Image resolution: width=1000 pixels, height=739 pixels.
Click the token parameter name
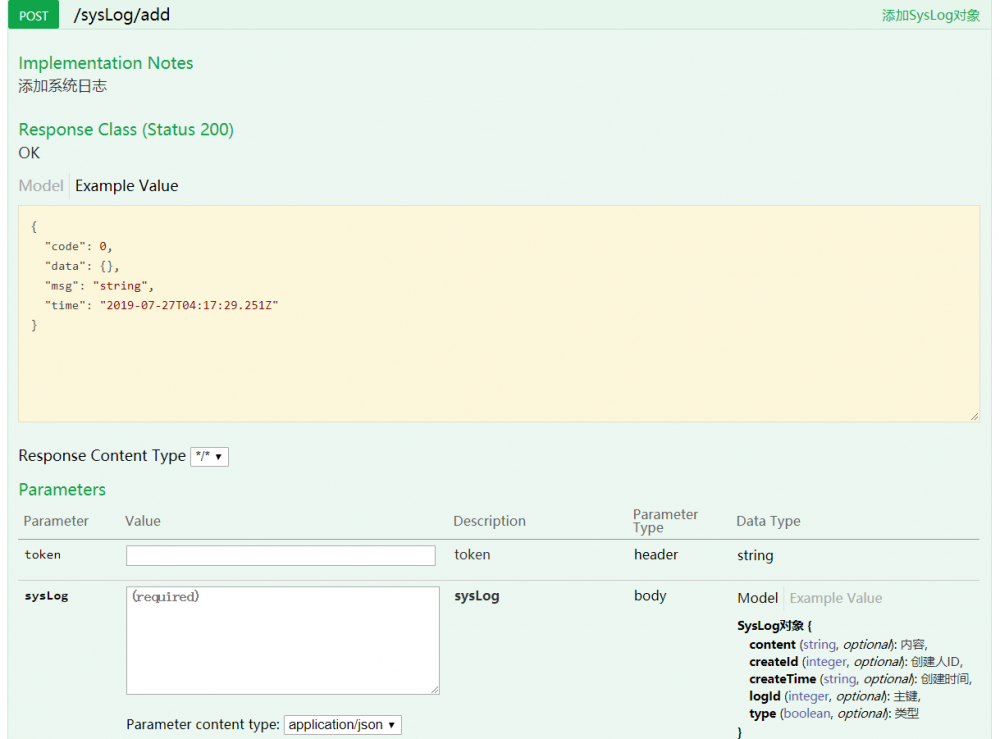pyautogui.click(x=43, y=555)
